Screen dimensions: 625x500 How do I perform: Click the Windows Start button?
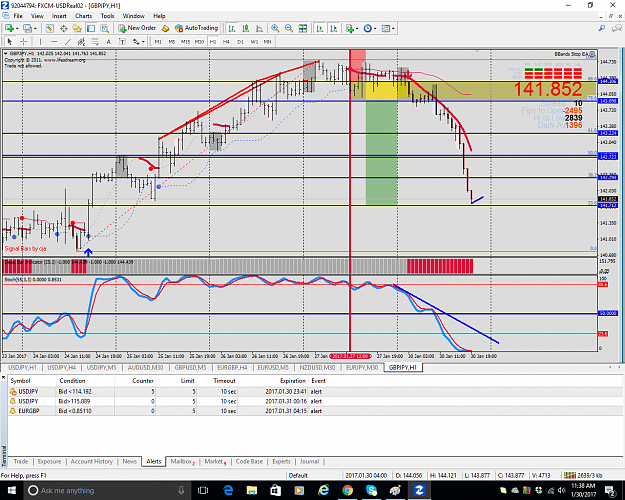(x=11, y=490)
